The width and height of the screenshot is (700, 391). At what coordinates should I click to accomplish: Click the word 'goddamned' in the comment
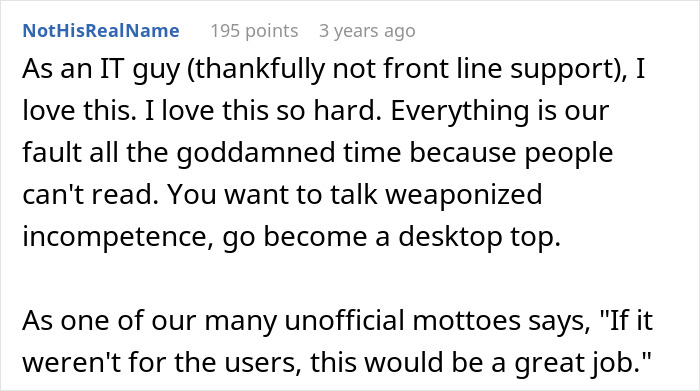coord(256,153)
